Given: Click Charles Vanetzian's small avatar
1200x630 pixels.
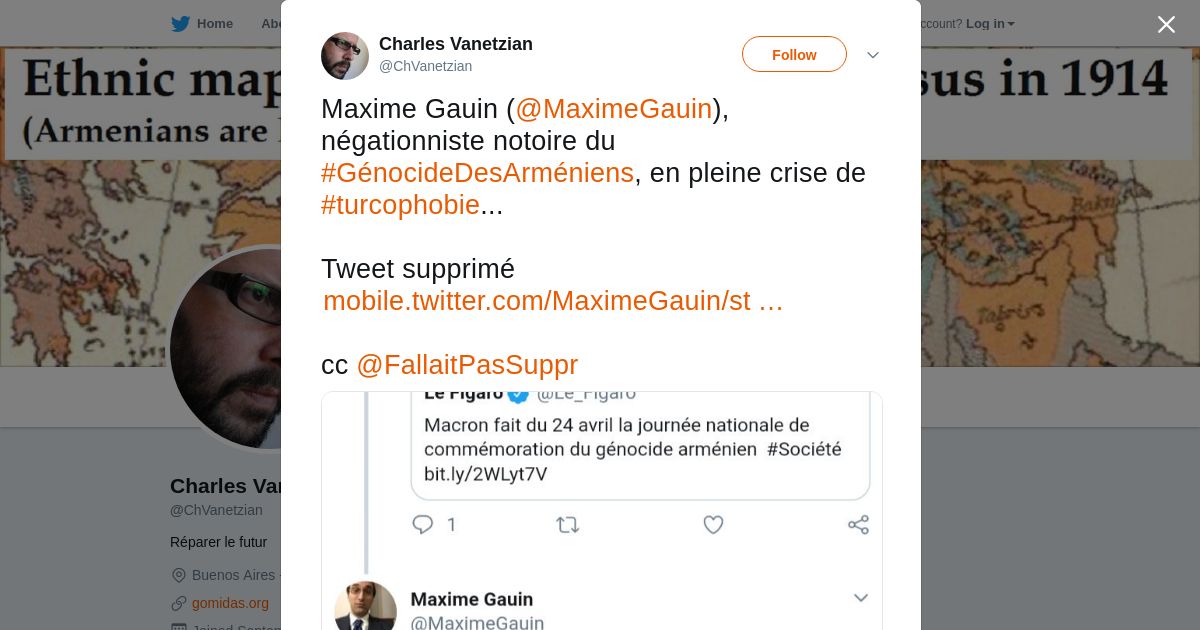Looking at the screenshot, I should pos(345,56).
